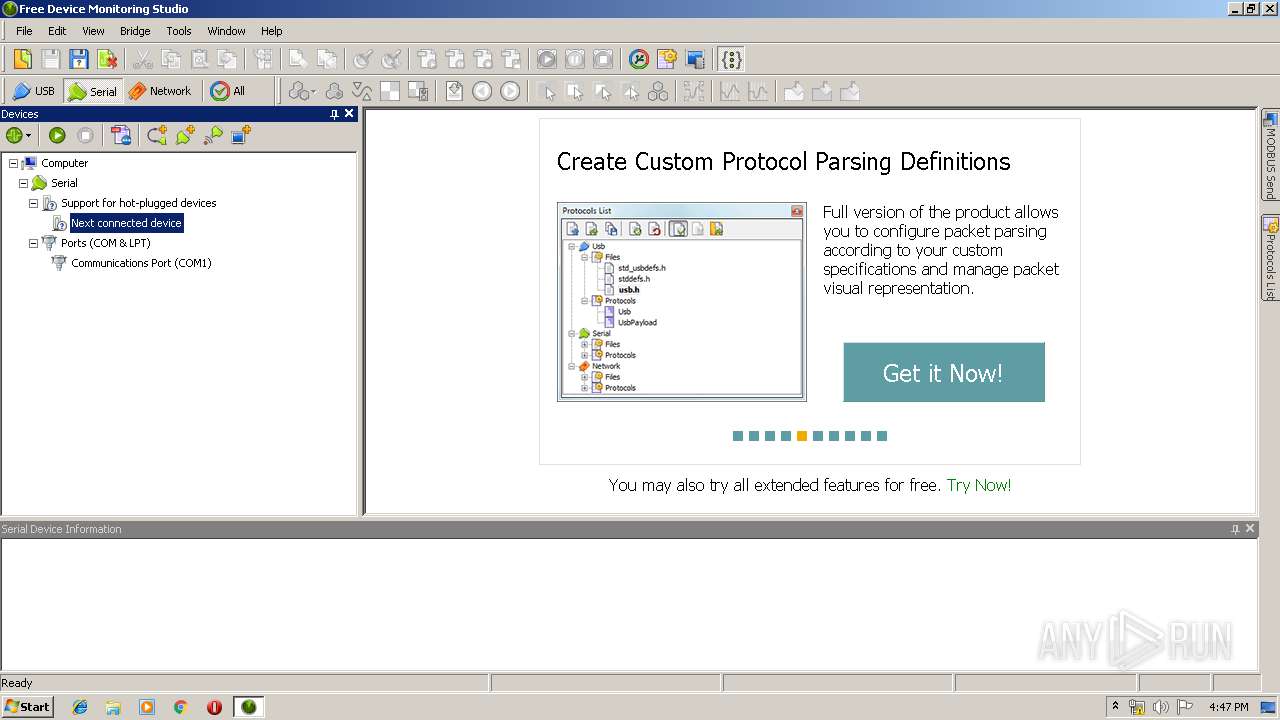Click the grey stop icon in the Devices panel

[85, 135]
